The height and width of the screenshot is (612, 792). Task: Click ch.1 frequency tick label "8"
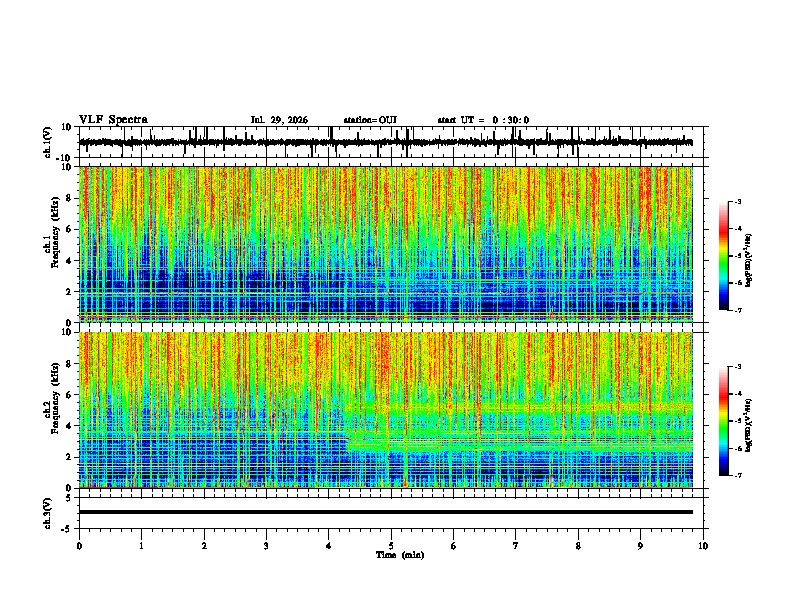click(x=69, y=198)
